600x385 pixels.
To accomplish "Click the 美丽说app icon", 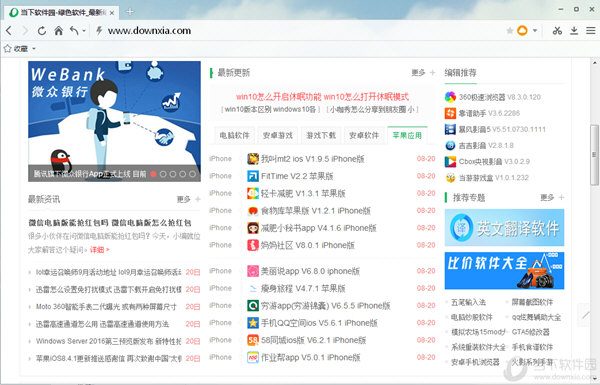I will (x=253, y=271).
